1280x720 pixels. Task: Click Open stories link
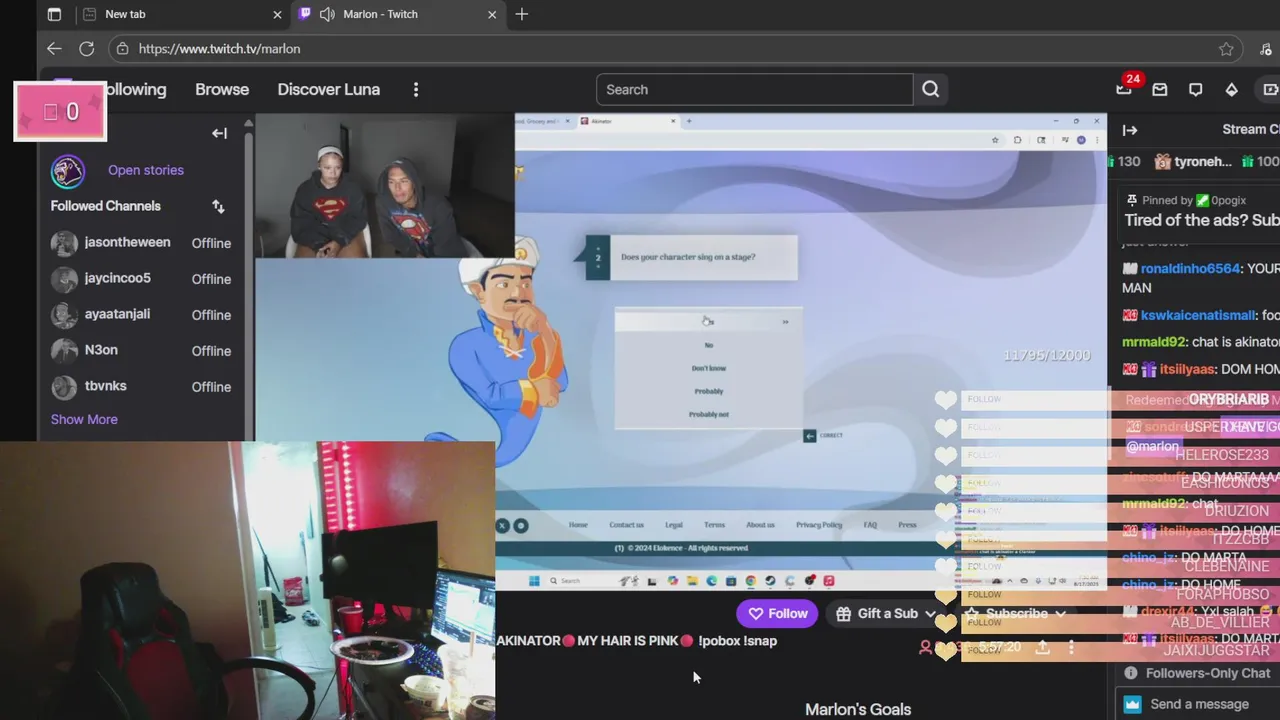pyautogui.click(x=146, y=170)
